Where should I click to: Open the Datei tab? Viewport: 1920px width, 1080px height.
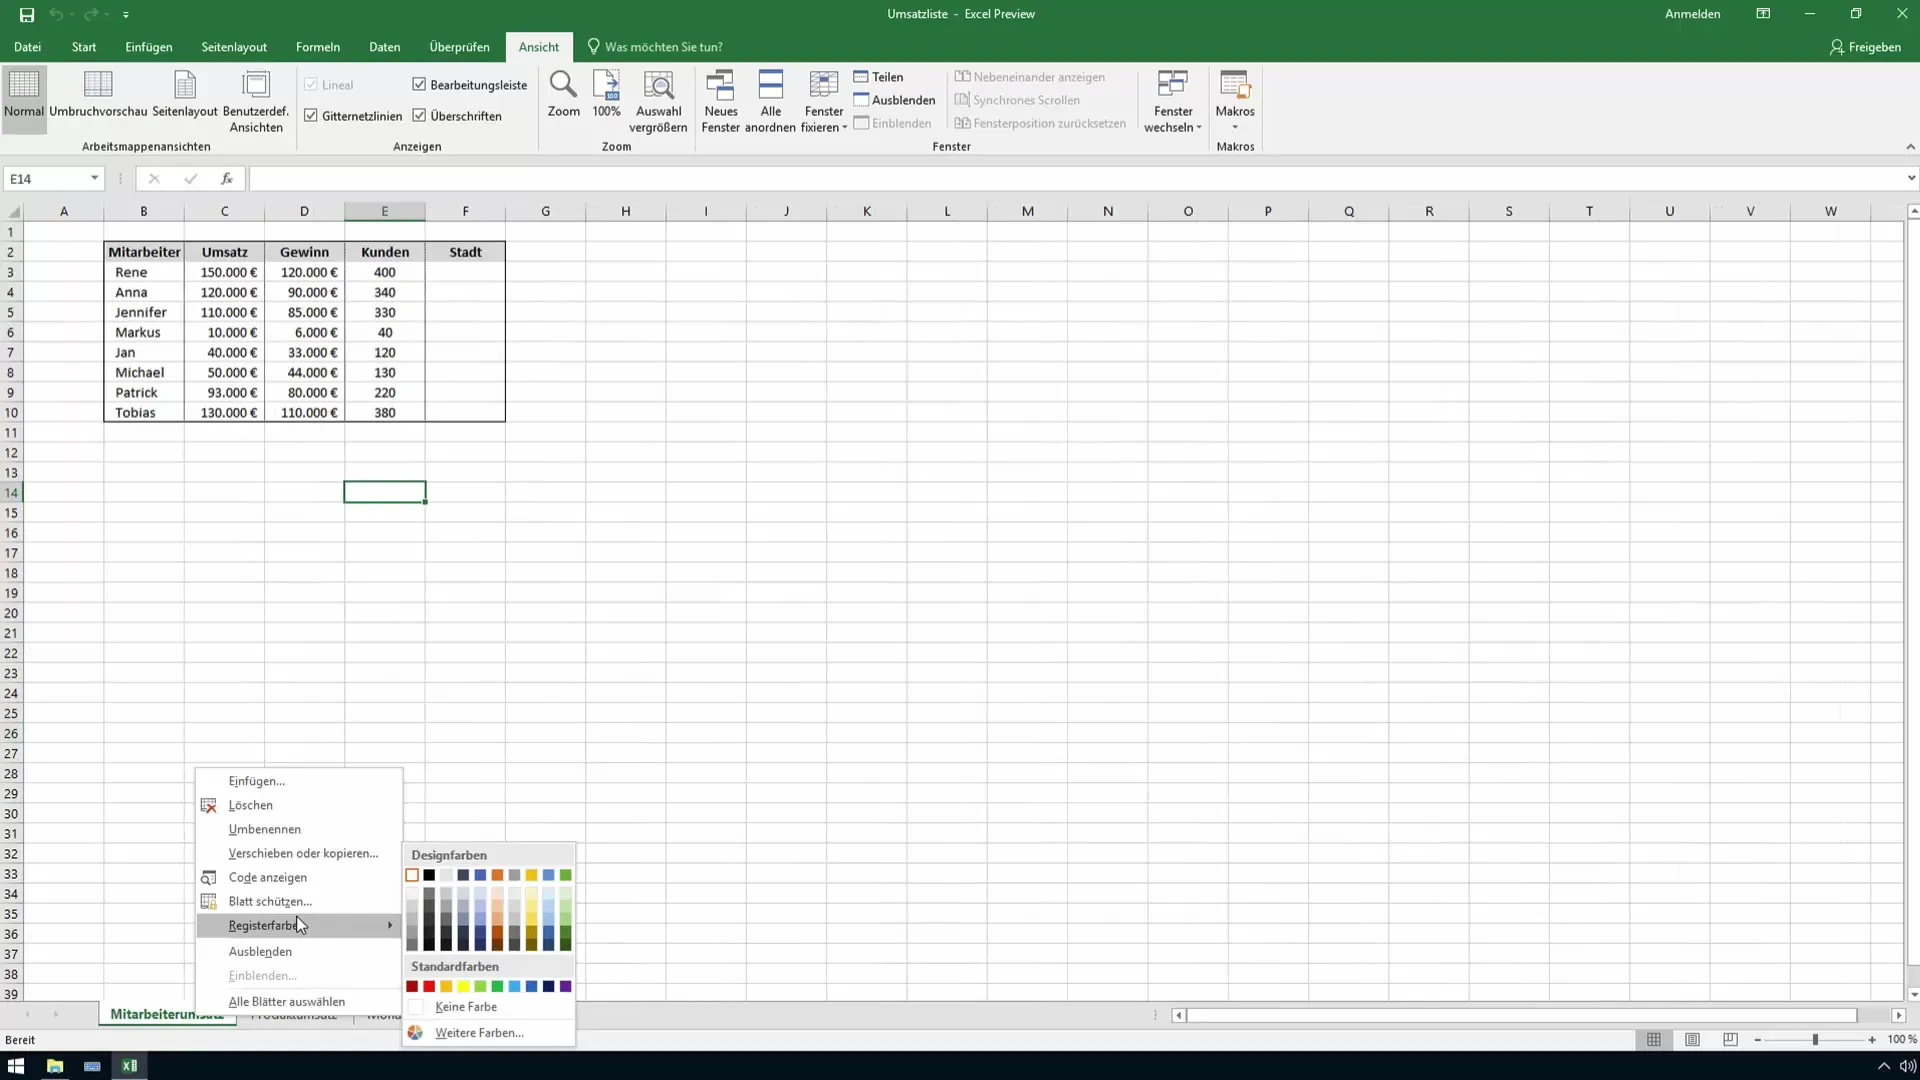27,47
